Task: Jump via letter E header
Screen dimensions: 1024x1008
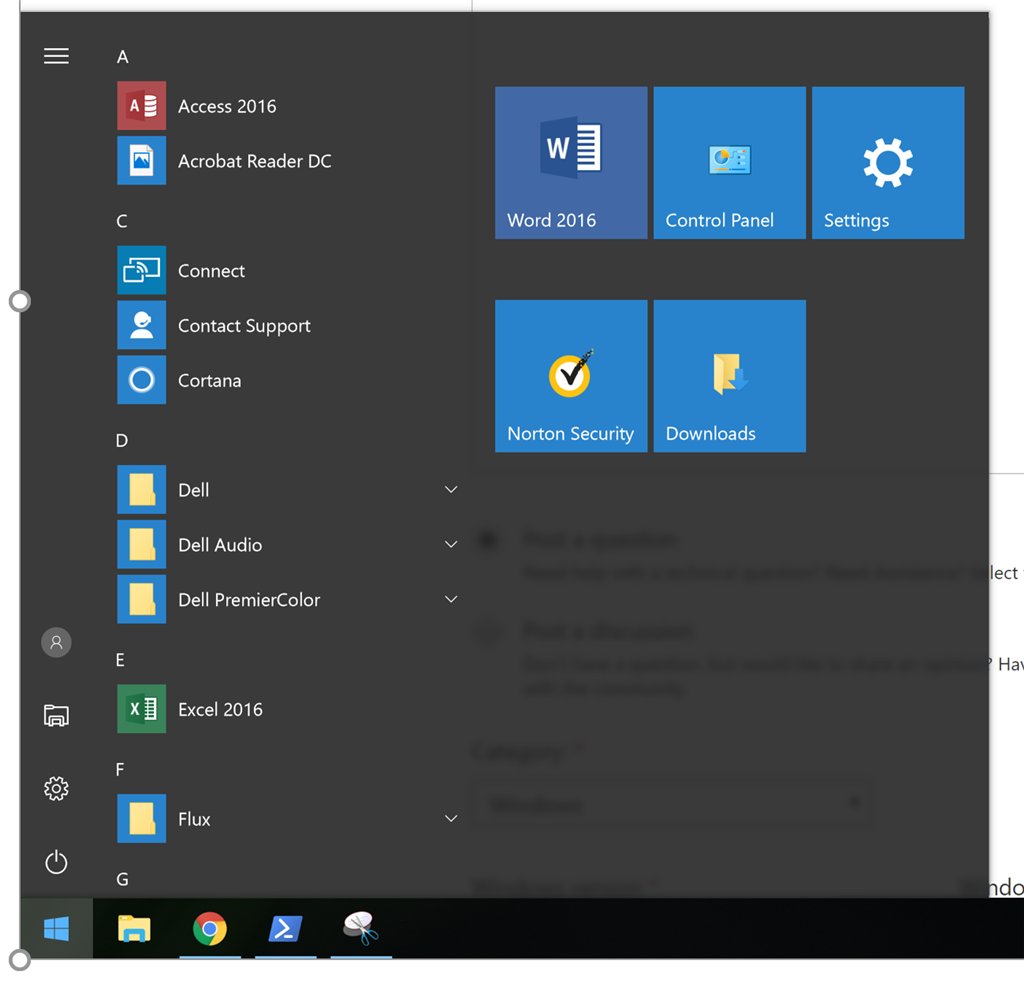Action: click(x=121, y=660)
